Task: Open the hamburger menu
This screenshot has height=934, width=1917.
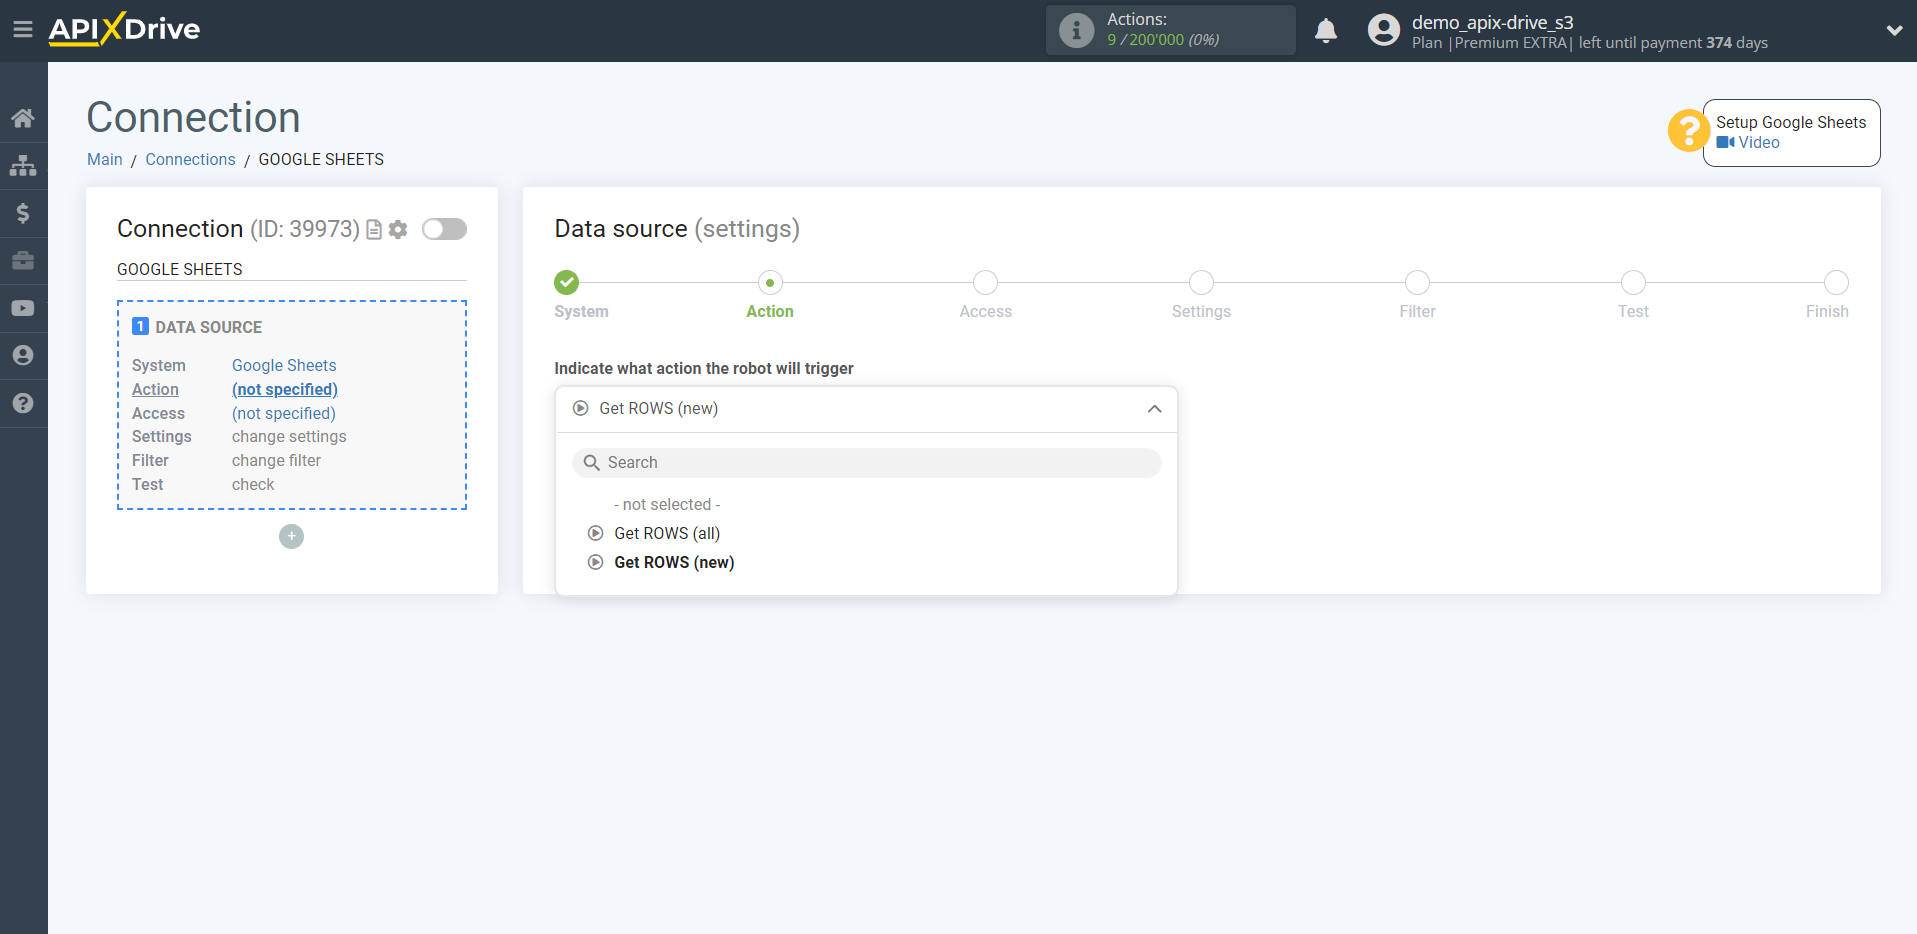Action: [x=22, y=30]
